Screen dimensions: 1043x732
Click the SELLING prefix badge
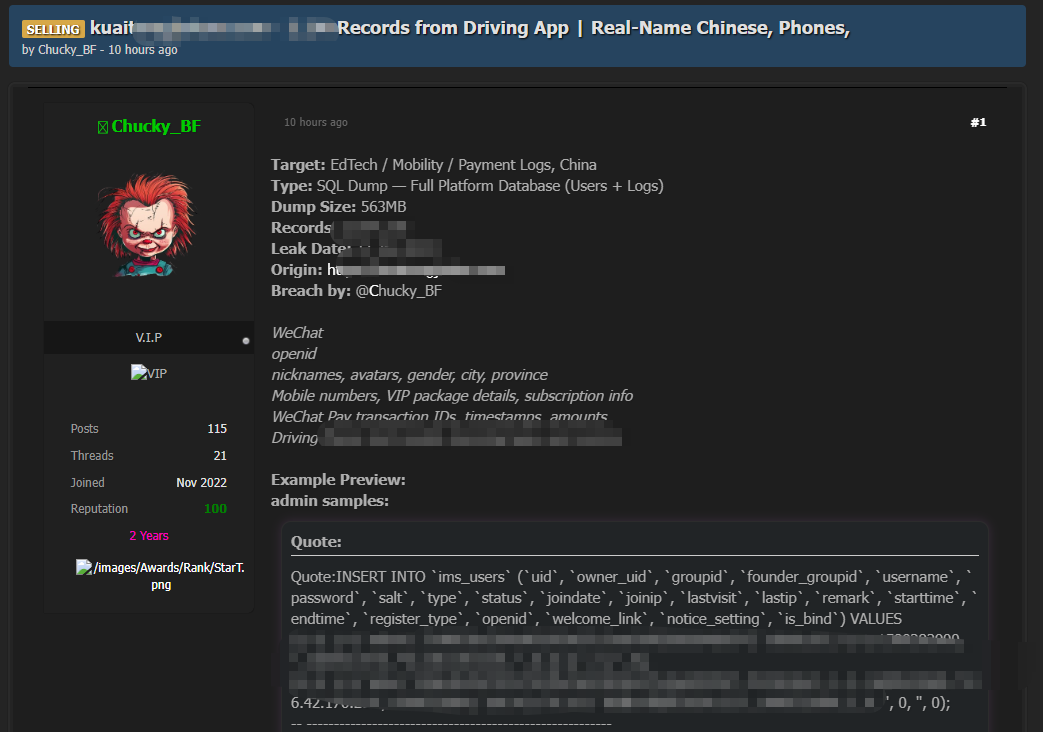click(53, 29)
